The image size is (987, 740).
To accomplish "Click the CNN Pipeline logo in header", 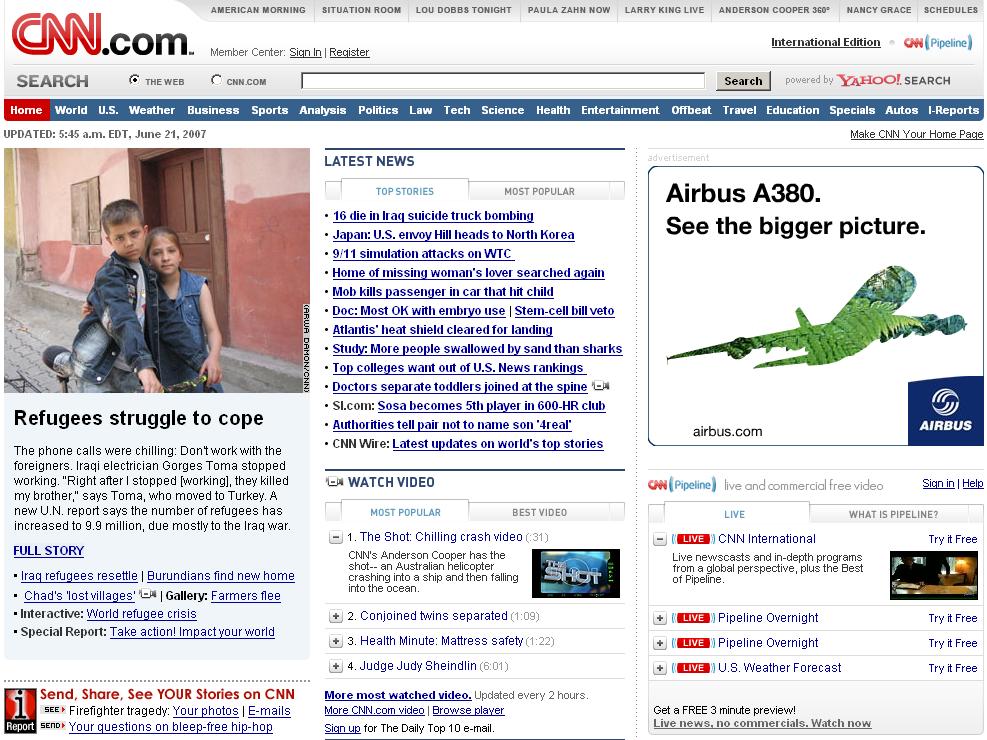I will (937, 43).
